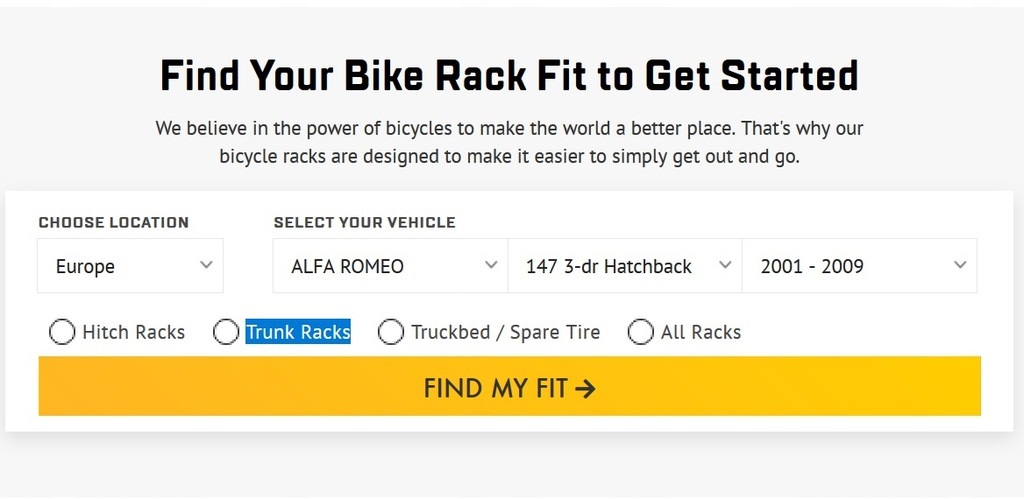The image size is (1024, 499).
Task: Choose the Trunk Racks radio circle
Action: (226, 332)
